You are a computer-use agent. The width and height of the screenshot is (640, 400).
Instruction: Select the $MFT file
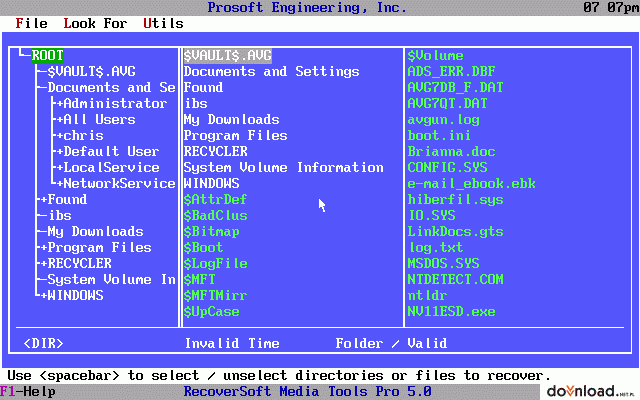200,280
